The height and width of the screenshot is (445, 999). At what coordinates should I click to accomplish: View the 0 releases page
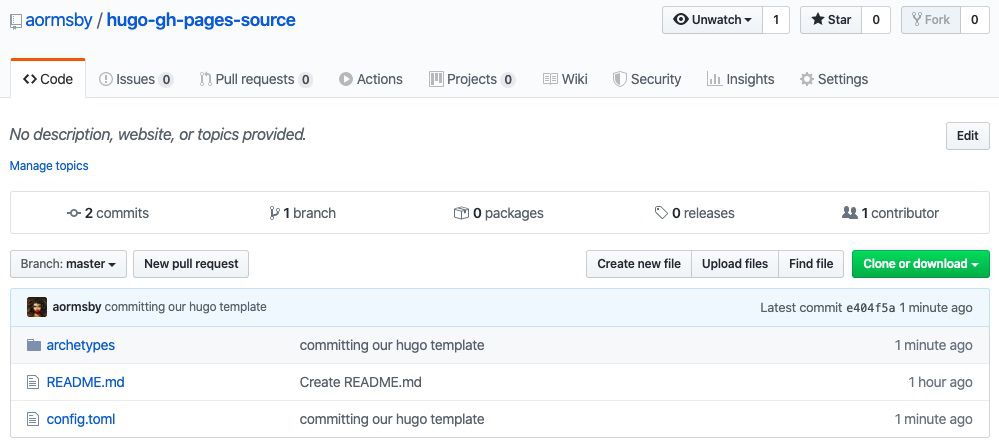(694, 213)
